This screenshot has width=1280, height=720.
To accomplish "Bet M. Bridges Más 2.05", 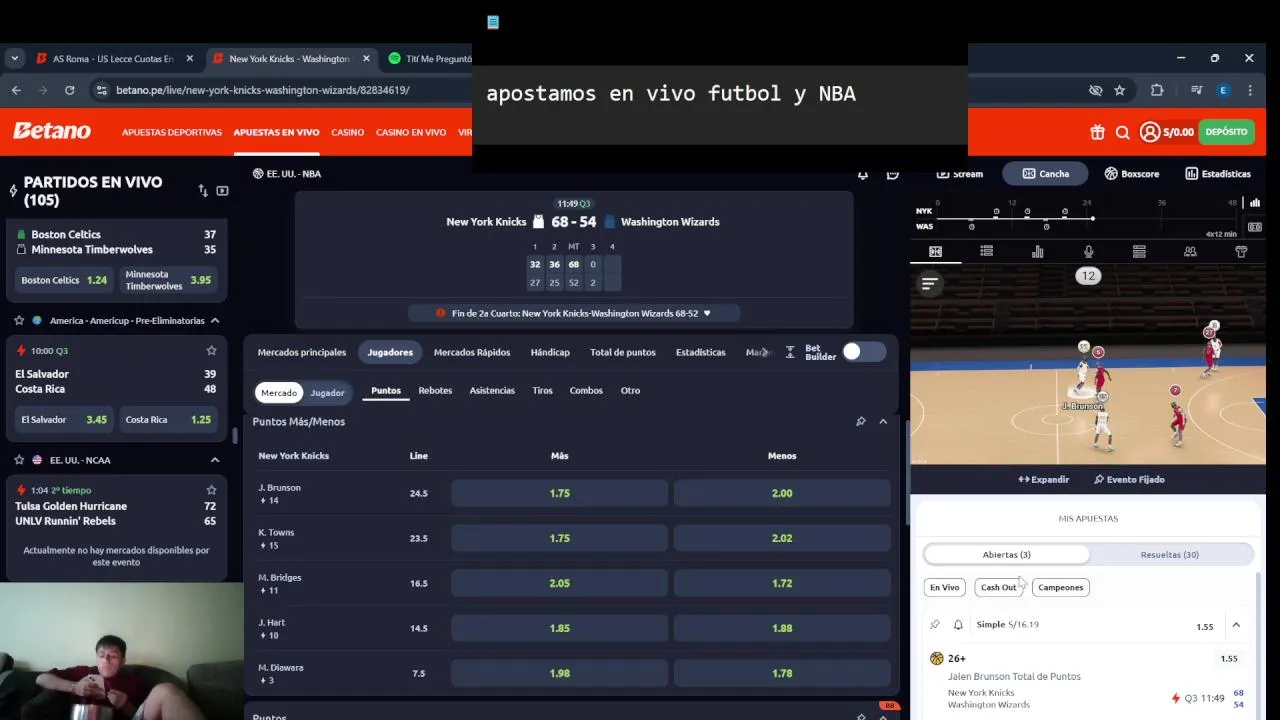I will click(559, 583).
